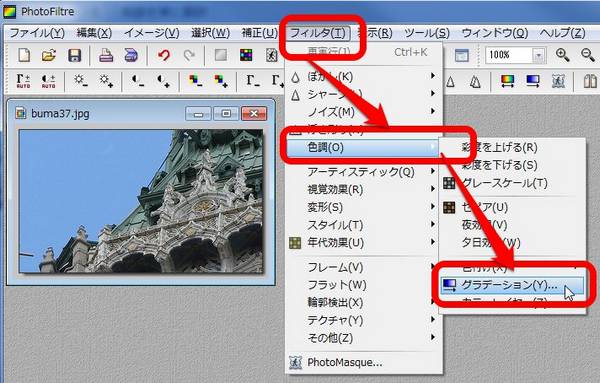The image size is (600, 383).
Task: Reduce saturation with the color squares minus icon
Action: point(196,81)
